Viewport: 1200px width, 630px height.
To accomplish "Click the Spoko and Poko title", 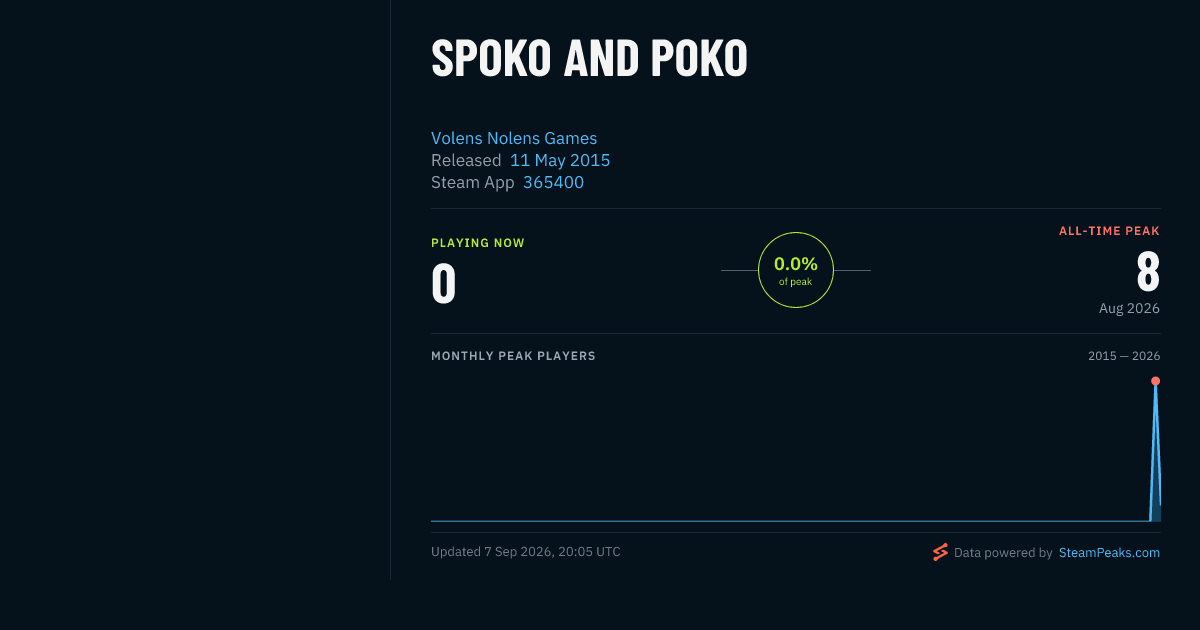I will pos(589,59).
